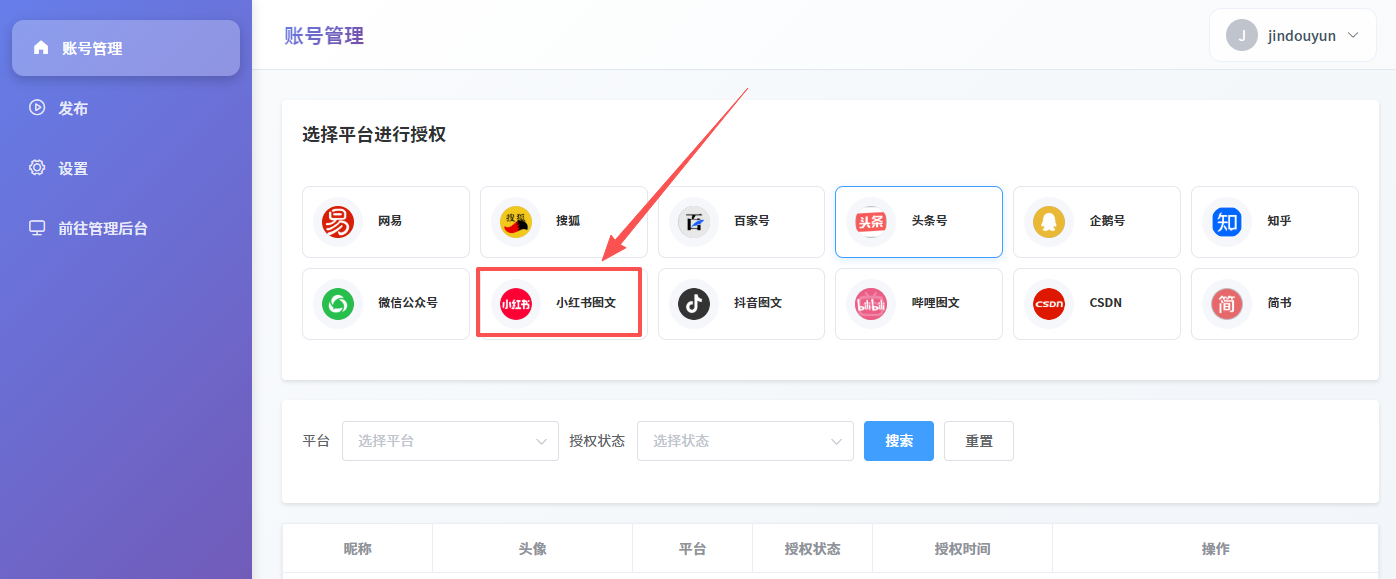Choose the Jianshu (简书) icon
Screen dimensions: 1396x579
pyautogui.click(x=1227, y=303)
